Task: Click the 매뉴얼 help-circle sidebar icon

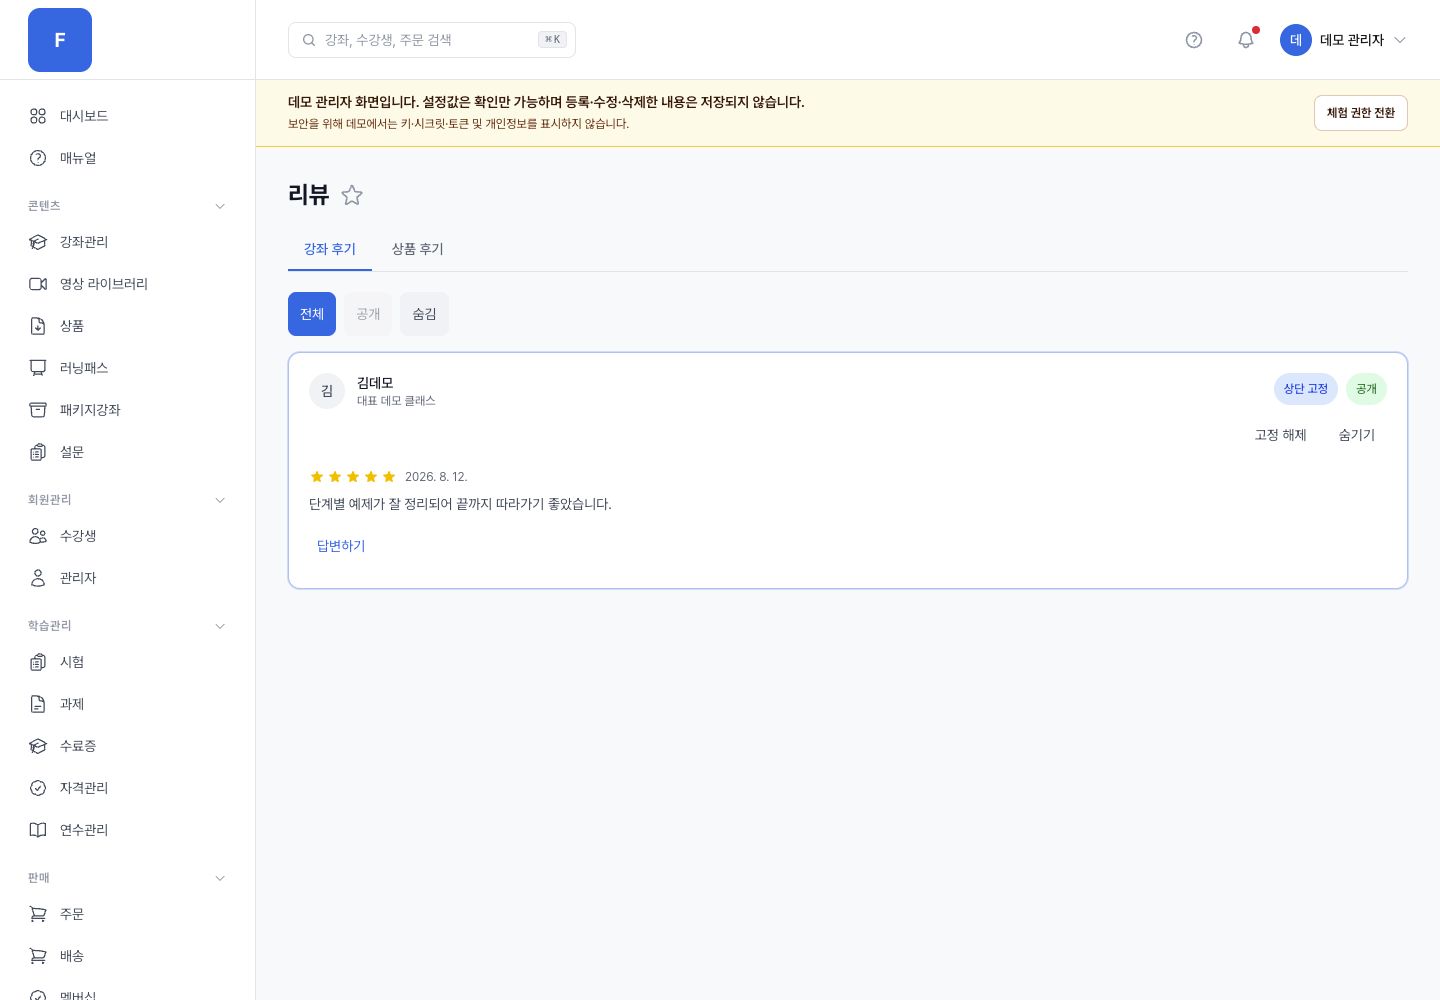Action: point(38,158)
